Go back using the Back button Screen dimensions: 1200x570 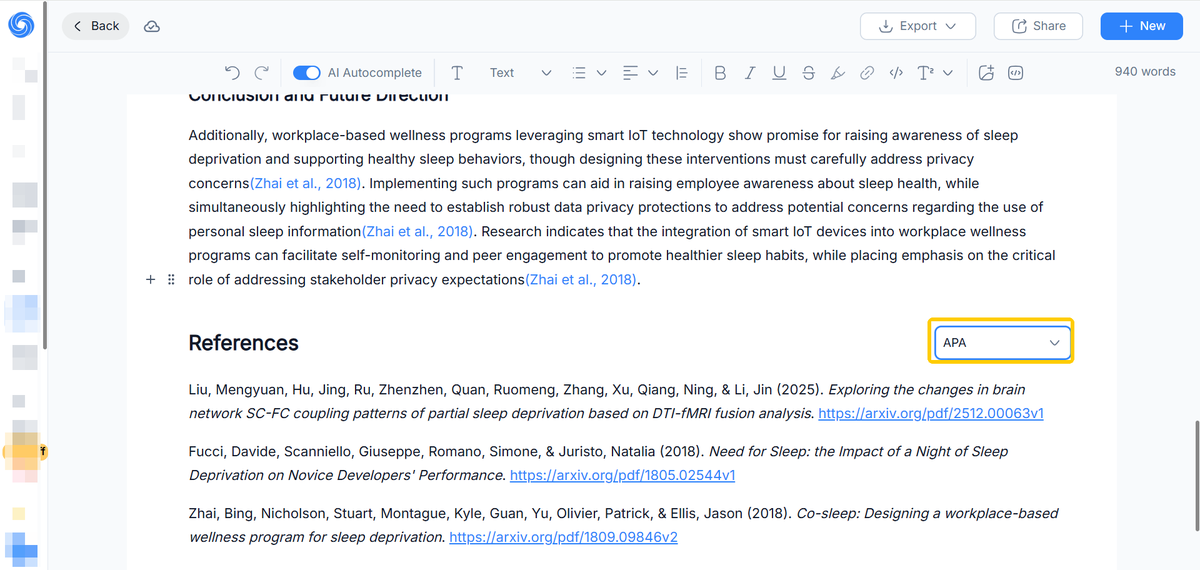click(96, 26)
